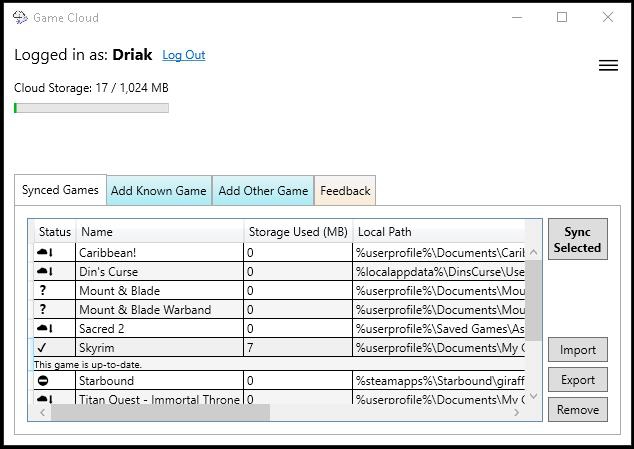Click checkmark status icon for Skyrim
Screen dimensions: 634x449
pos(42,347)
